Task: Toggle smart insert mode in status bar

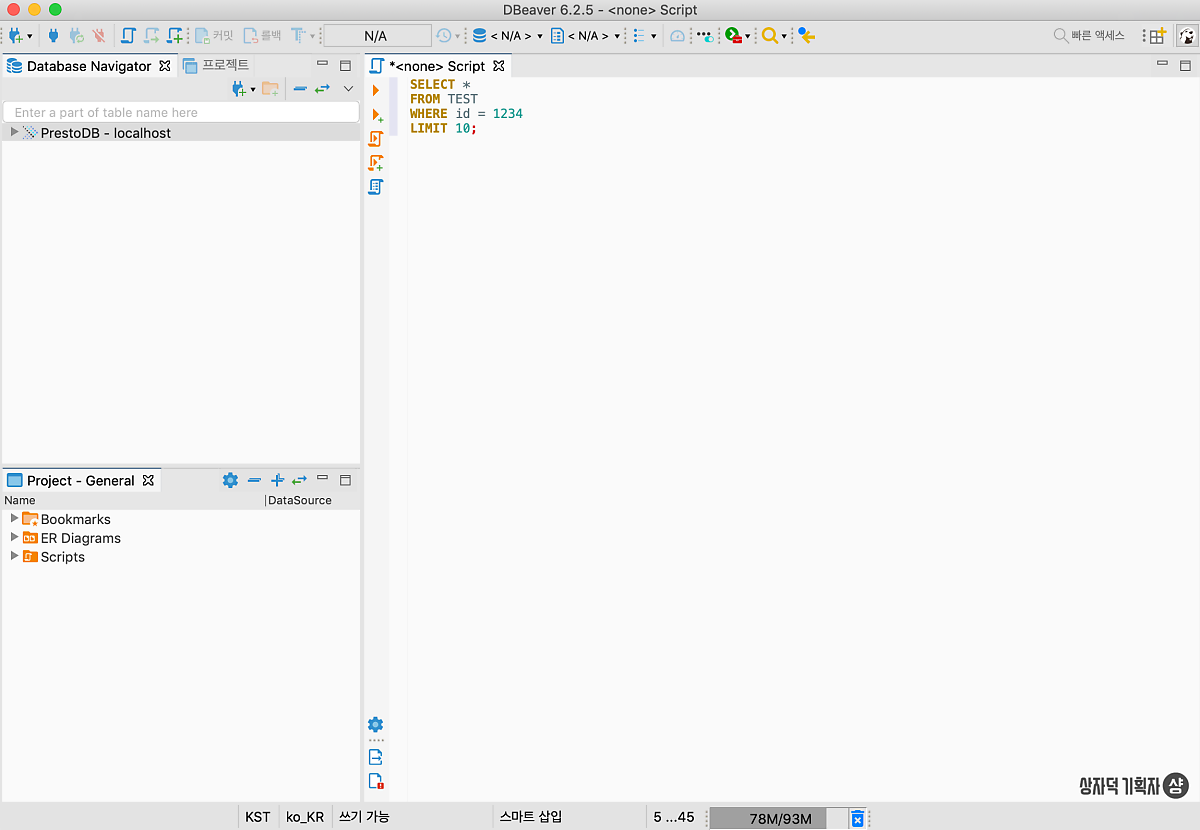Action: pyautogui.click(x=531, y=817)
